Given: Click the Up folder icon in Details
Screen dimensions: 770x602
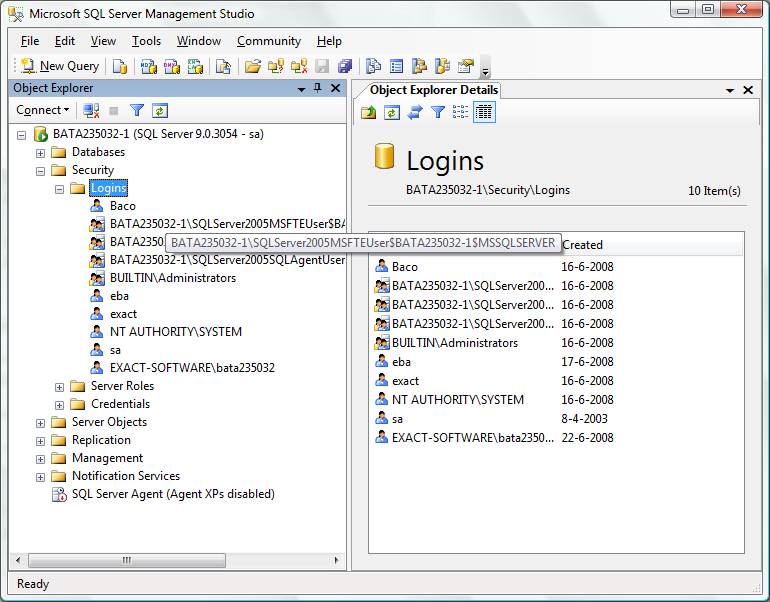Looking at the screenshot, I should point(369,112).
